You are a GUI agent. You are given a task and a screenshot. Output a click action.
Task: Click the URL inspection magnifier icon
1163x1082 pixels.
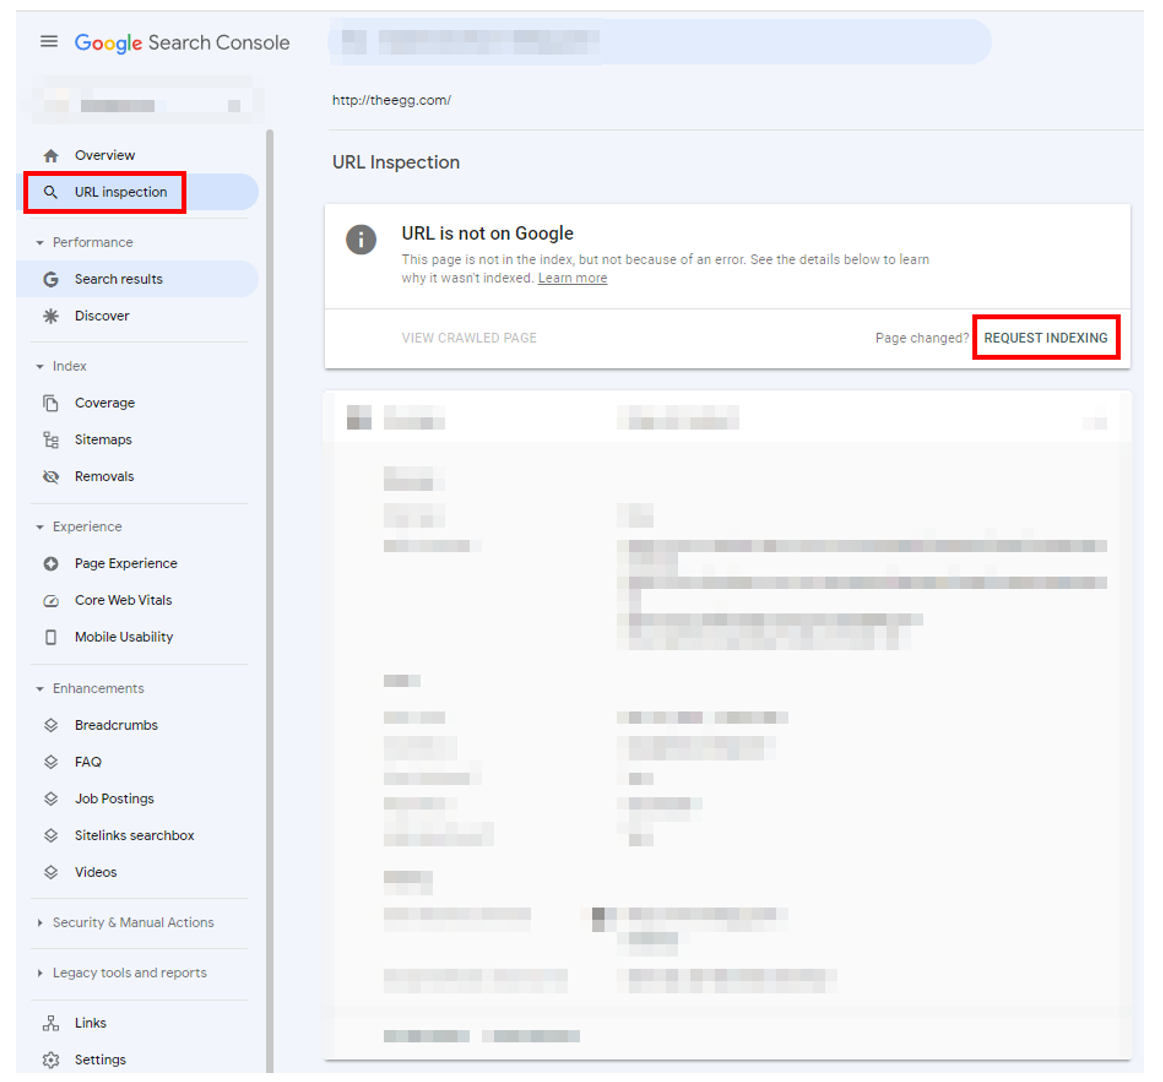click(50, 192)
